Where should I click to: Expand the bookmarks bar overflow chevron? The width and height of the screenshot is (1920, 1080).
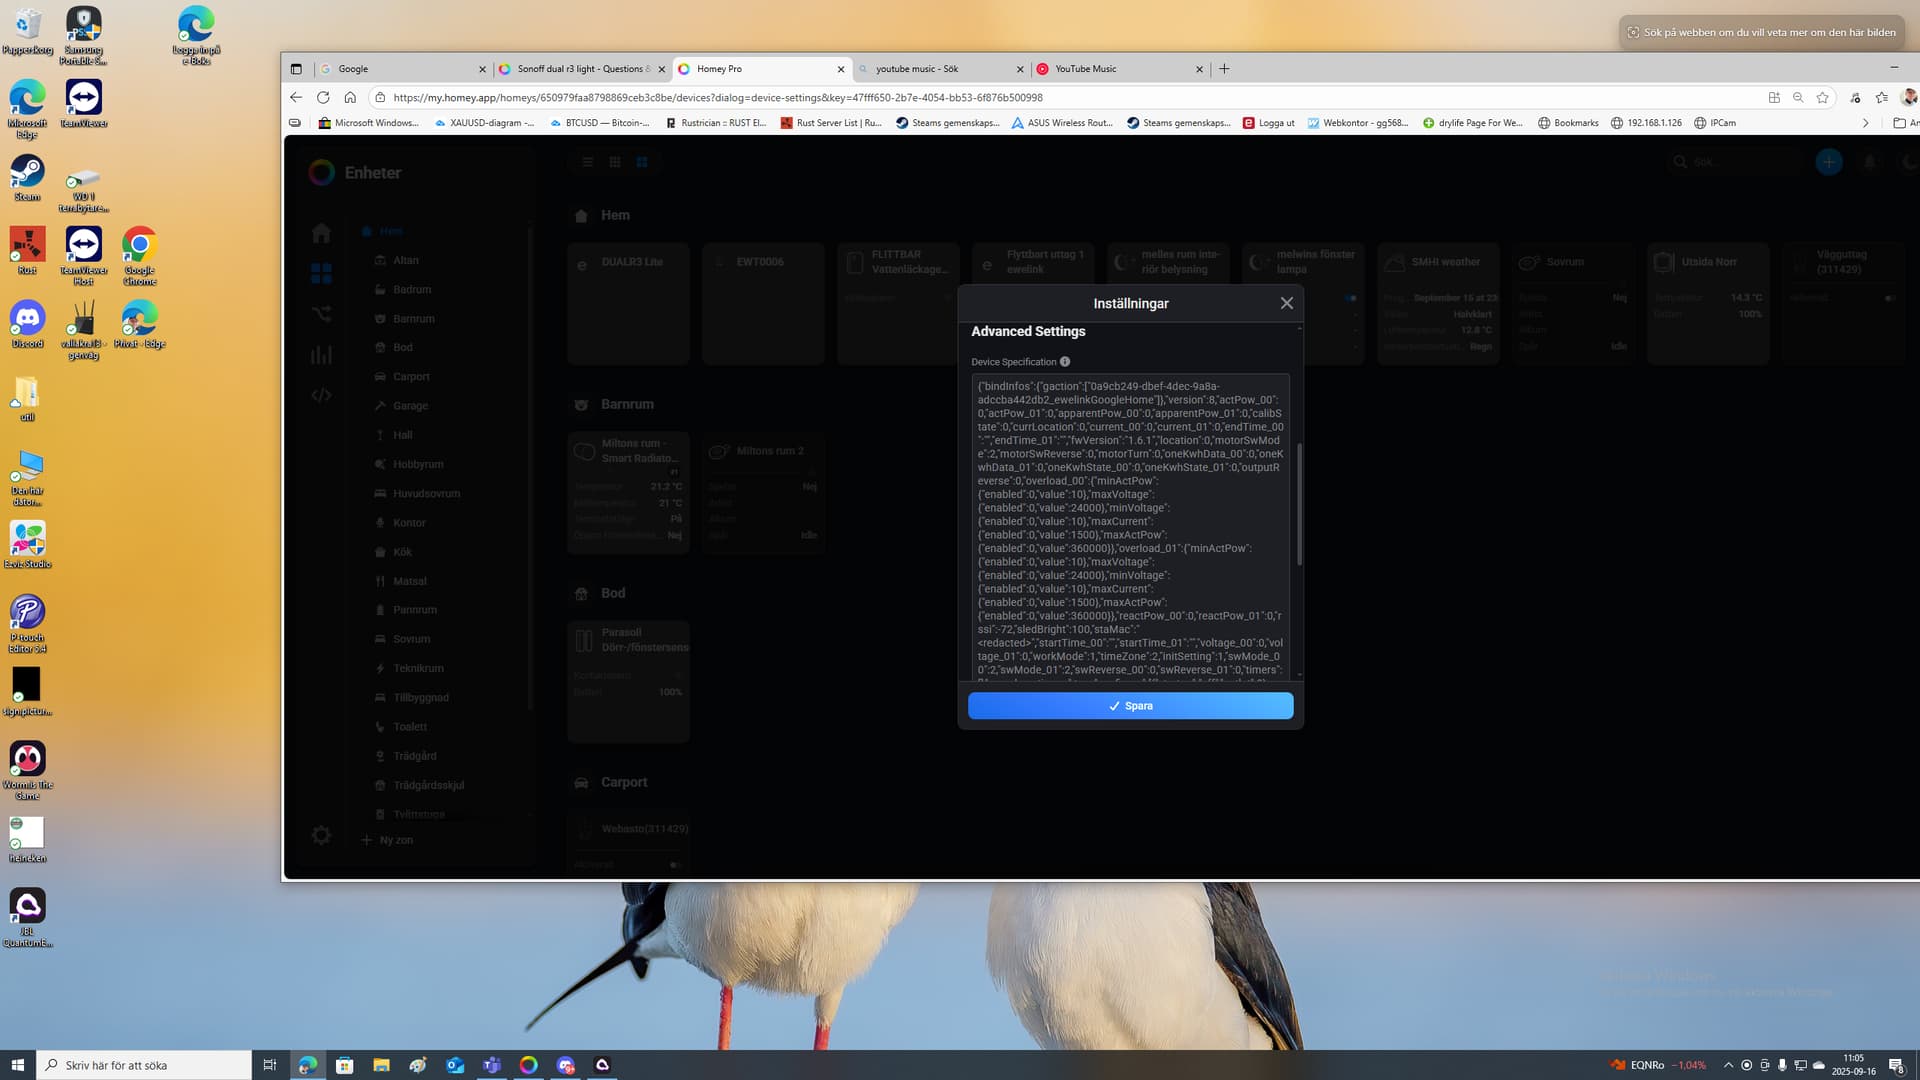(x=1865, y=123)
